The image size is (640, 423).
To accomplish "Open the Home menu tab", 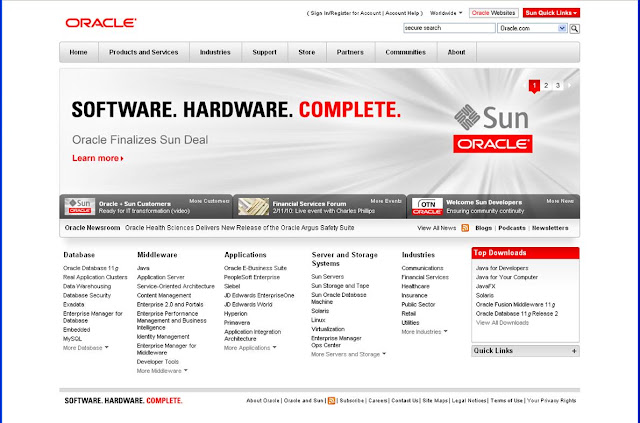I will (x=78, y=52).
